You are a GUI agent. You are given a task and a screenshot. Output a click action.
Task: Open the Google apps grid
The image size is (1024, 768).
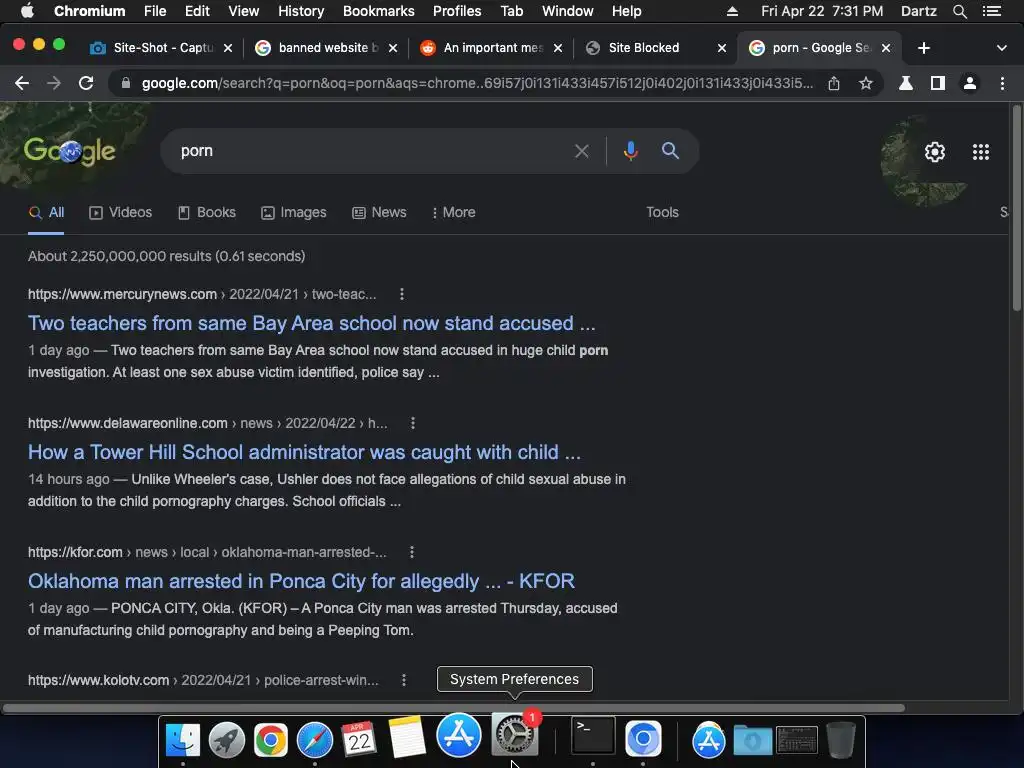tap(981, 152)
